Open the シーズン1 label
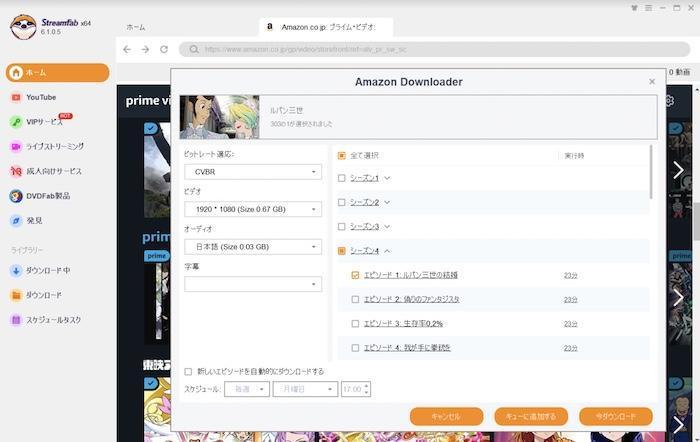700x442 pixels. 364,178
